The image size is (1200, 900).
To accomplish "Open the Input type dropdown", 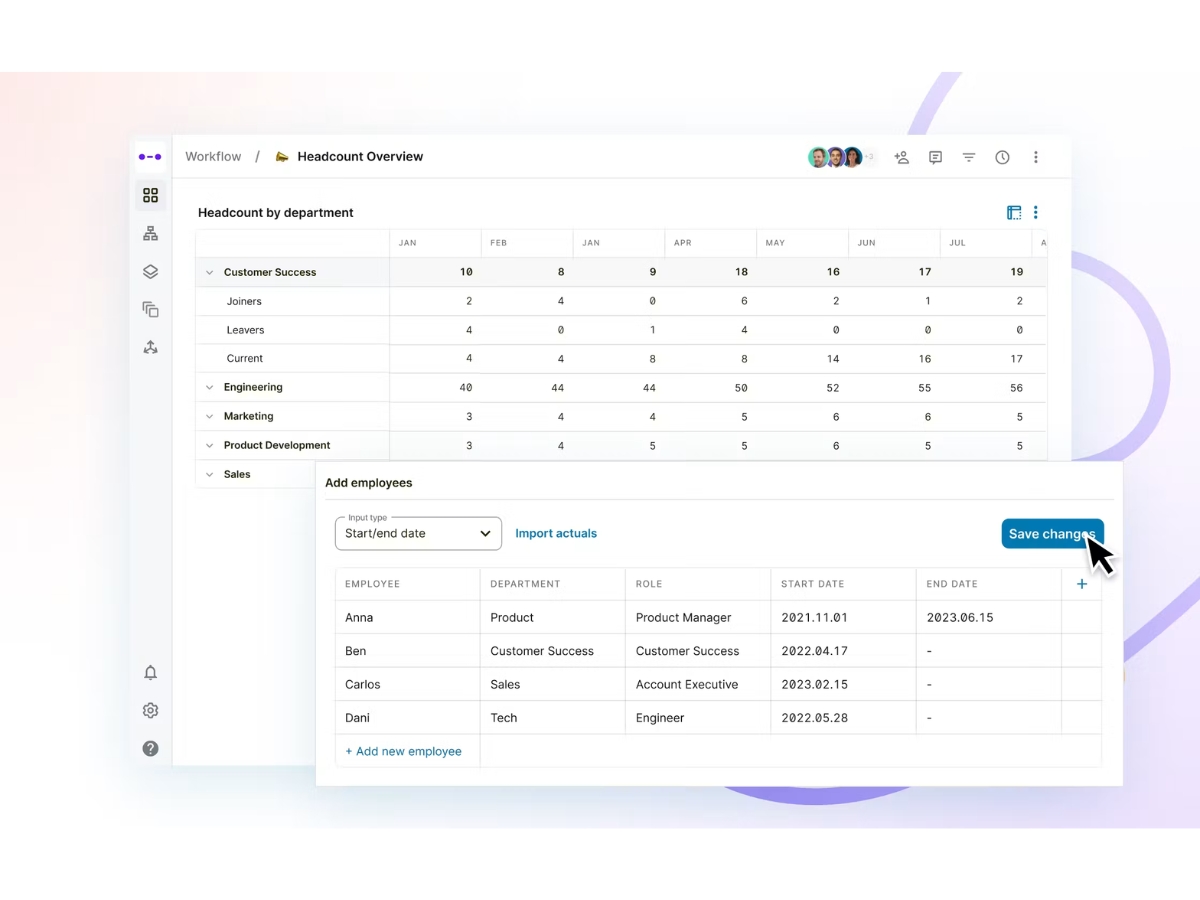I will [x=418, y=533].
